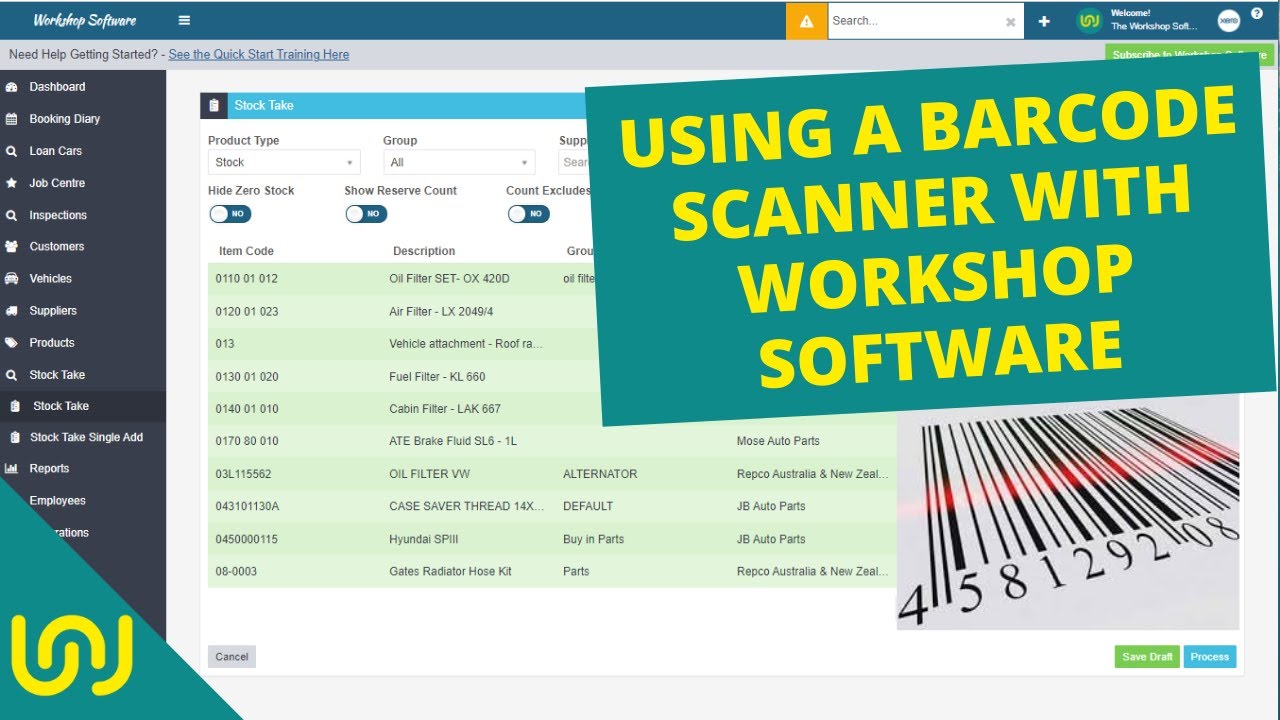This screenshot has height=720, width=1280.
Task: Click the Customers people icon
Action: (12, 246)
